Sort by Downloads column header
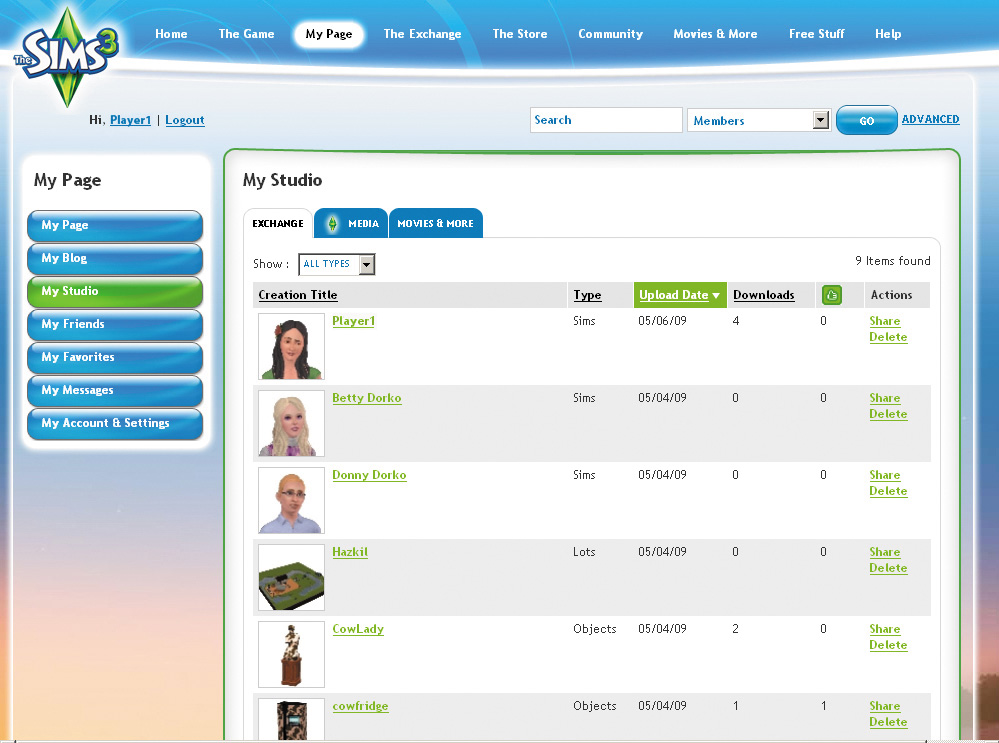The width and height of the screenshot is (999, 743). (763, 295)
